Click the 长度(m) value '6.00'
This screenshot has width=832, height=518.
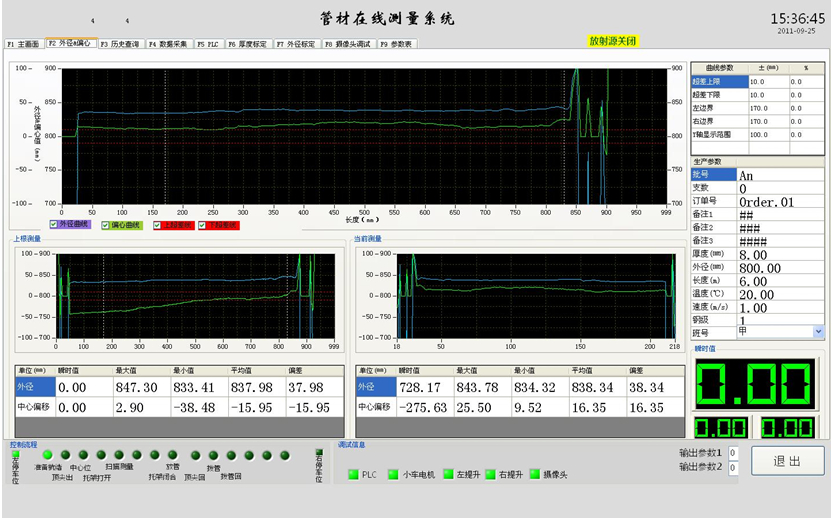pyautogui.click(x=781, y=281)
